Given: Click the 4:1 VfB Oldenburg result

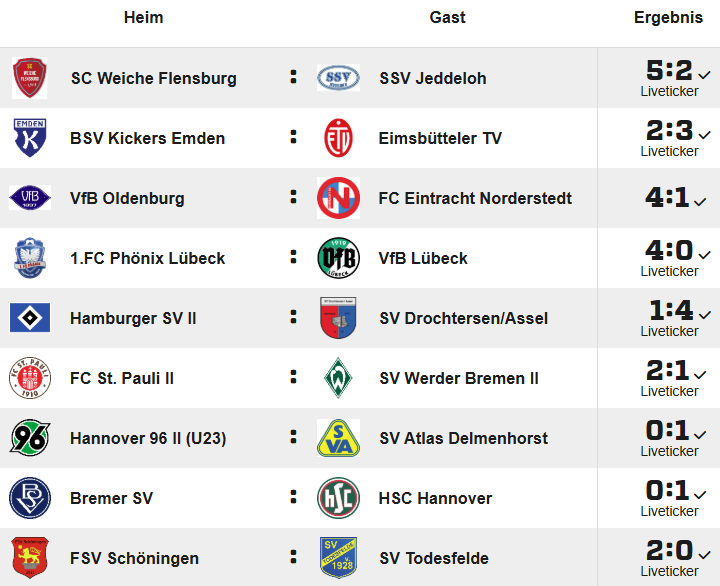Looking at the screenshot, I should click(x=667, y=197).
